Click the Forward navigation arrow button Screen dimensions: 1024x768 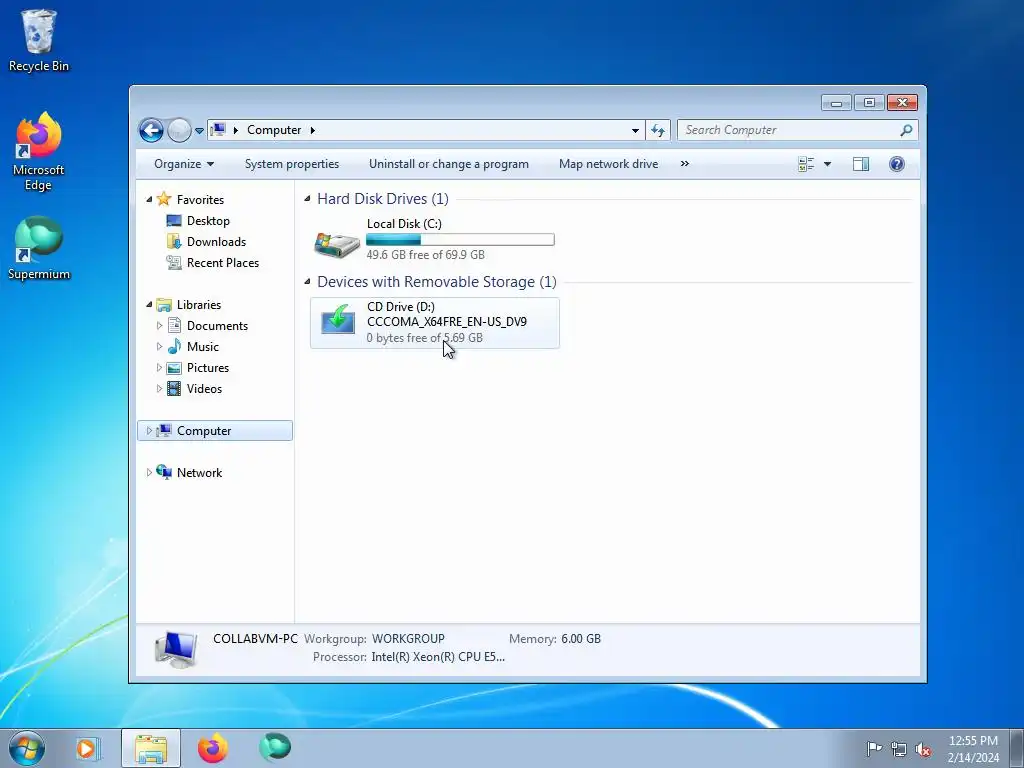coord(179,130)
